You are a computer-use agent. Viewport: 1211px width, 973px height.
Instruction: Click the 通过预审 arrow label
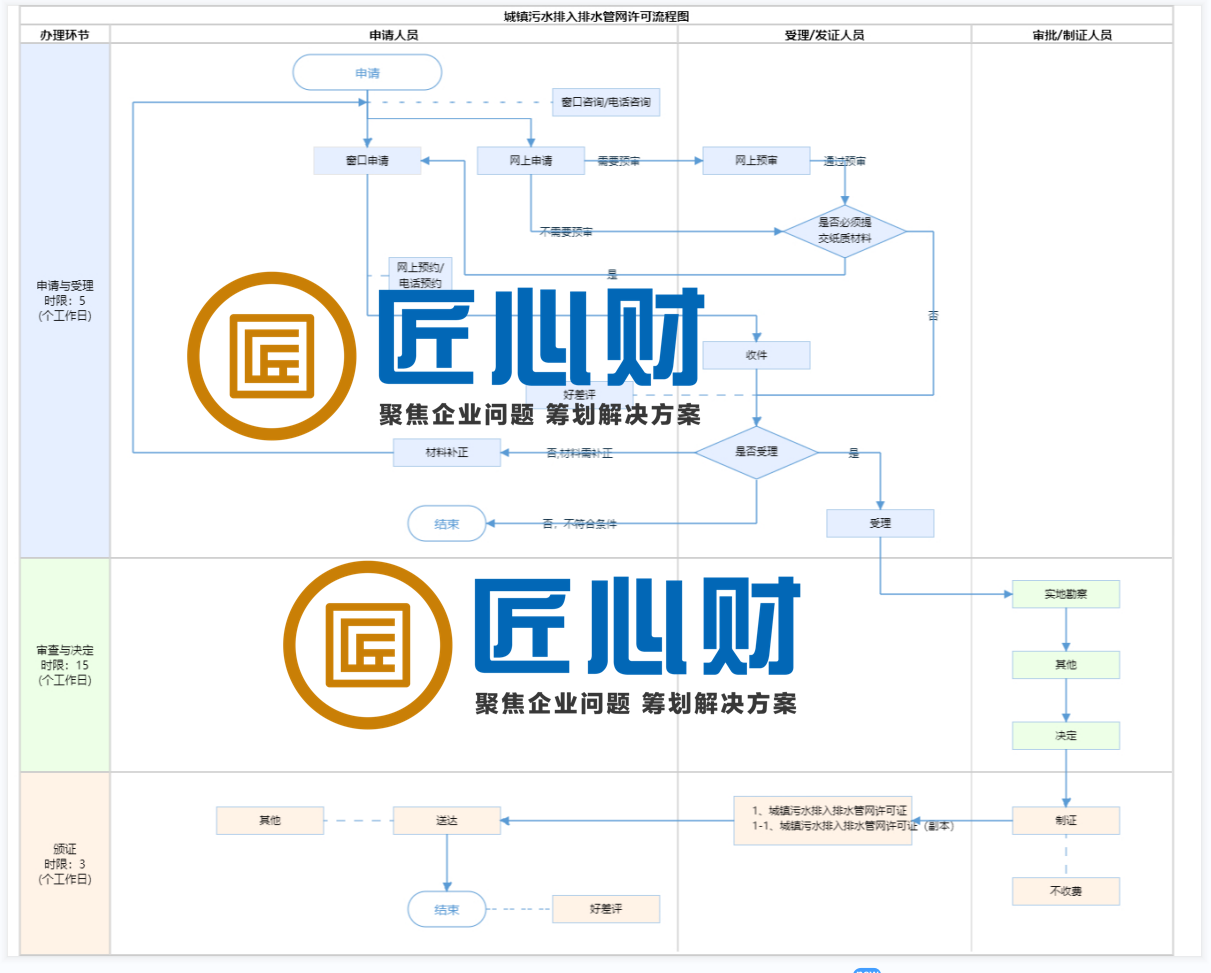(x=845, y=161)
